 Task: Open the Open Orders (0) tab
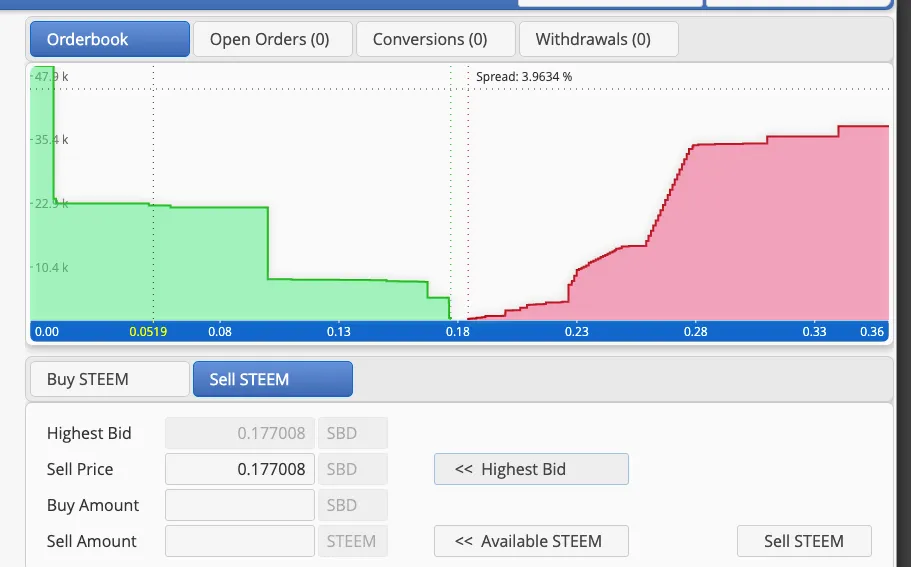point(272,39)
